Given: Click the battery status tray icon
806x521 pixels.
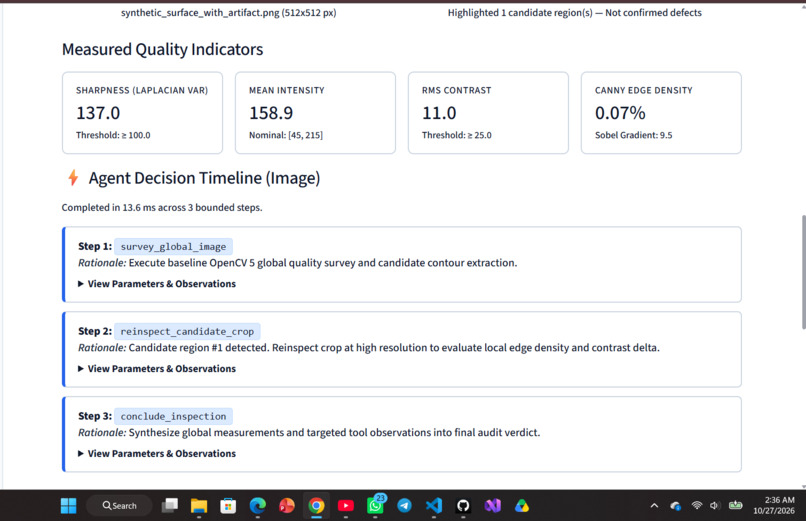Looking at the screenshot, I should tap(736, 505).
